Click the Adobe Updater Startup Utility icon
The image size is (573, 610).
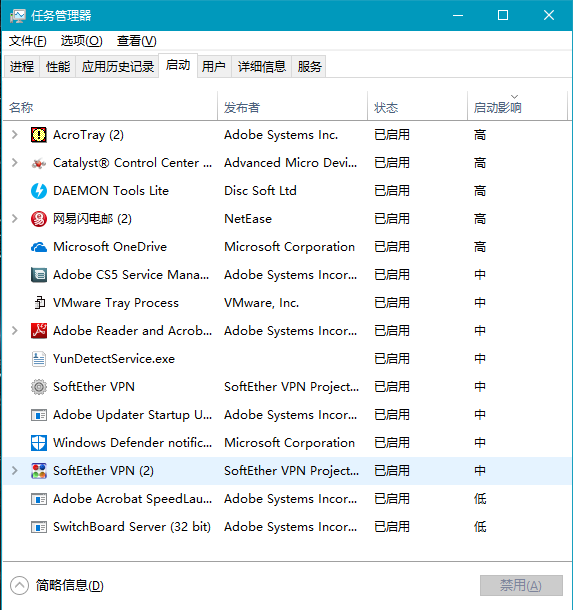(x=39, y=415)
